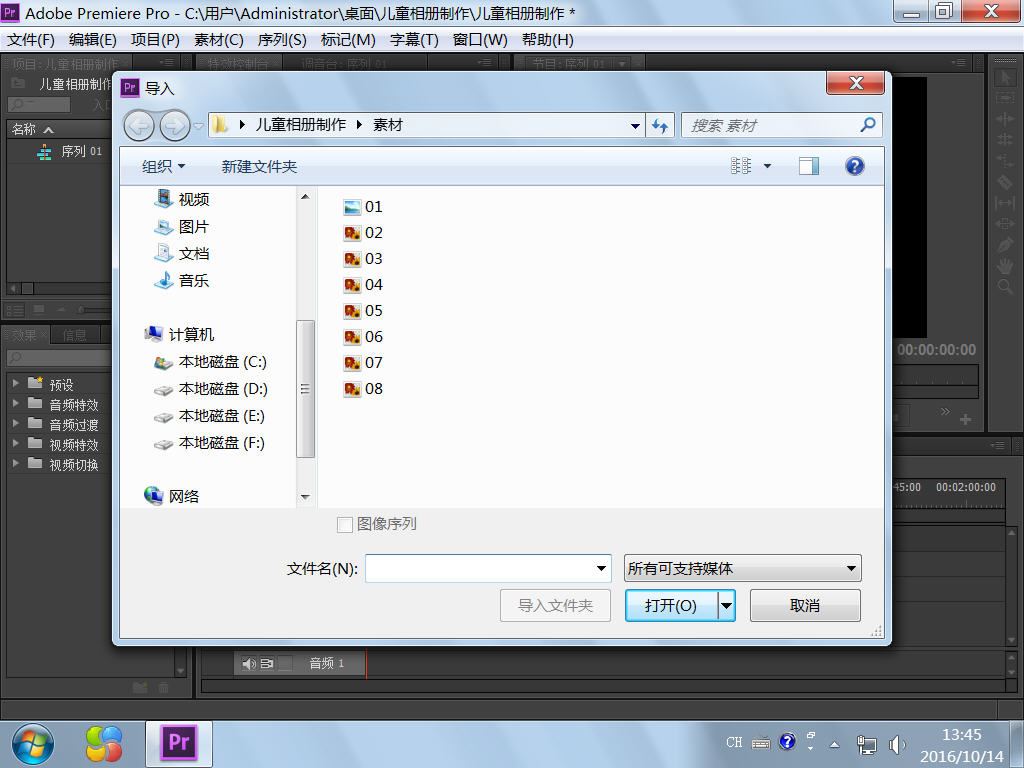The height and width of the screenshot is (768, 1024).
Task: Select file 05 in the import list
Action: [x=362, y=311]
